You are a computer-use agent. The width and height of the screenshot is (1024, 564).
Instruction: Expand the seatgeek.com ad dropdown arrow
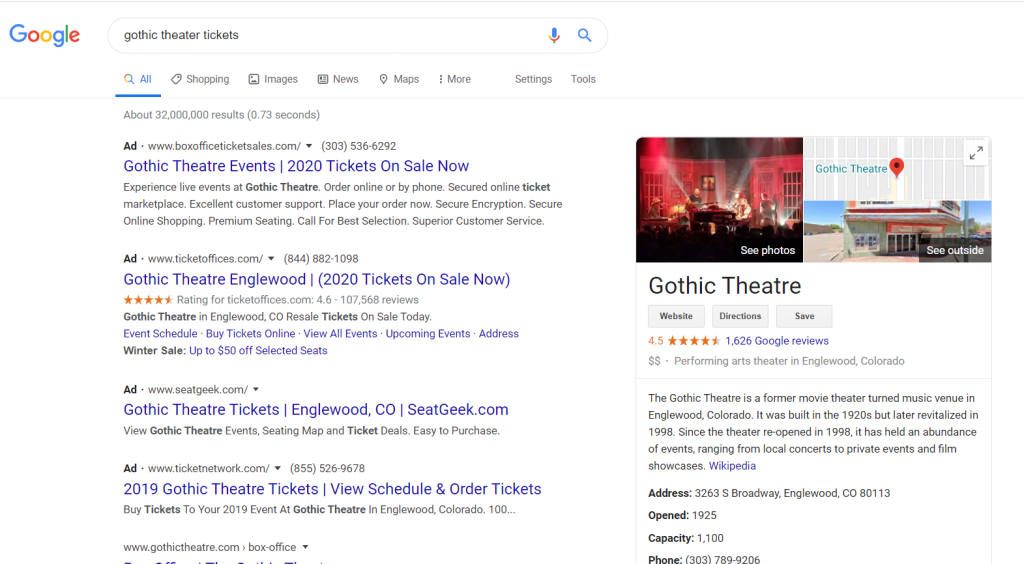256,390
